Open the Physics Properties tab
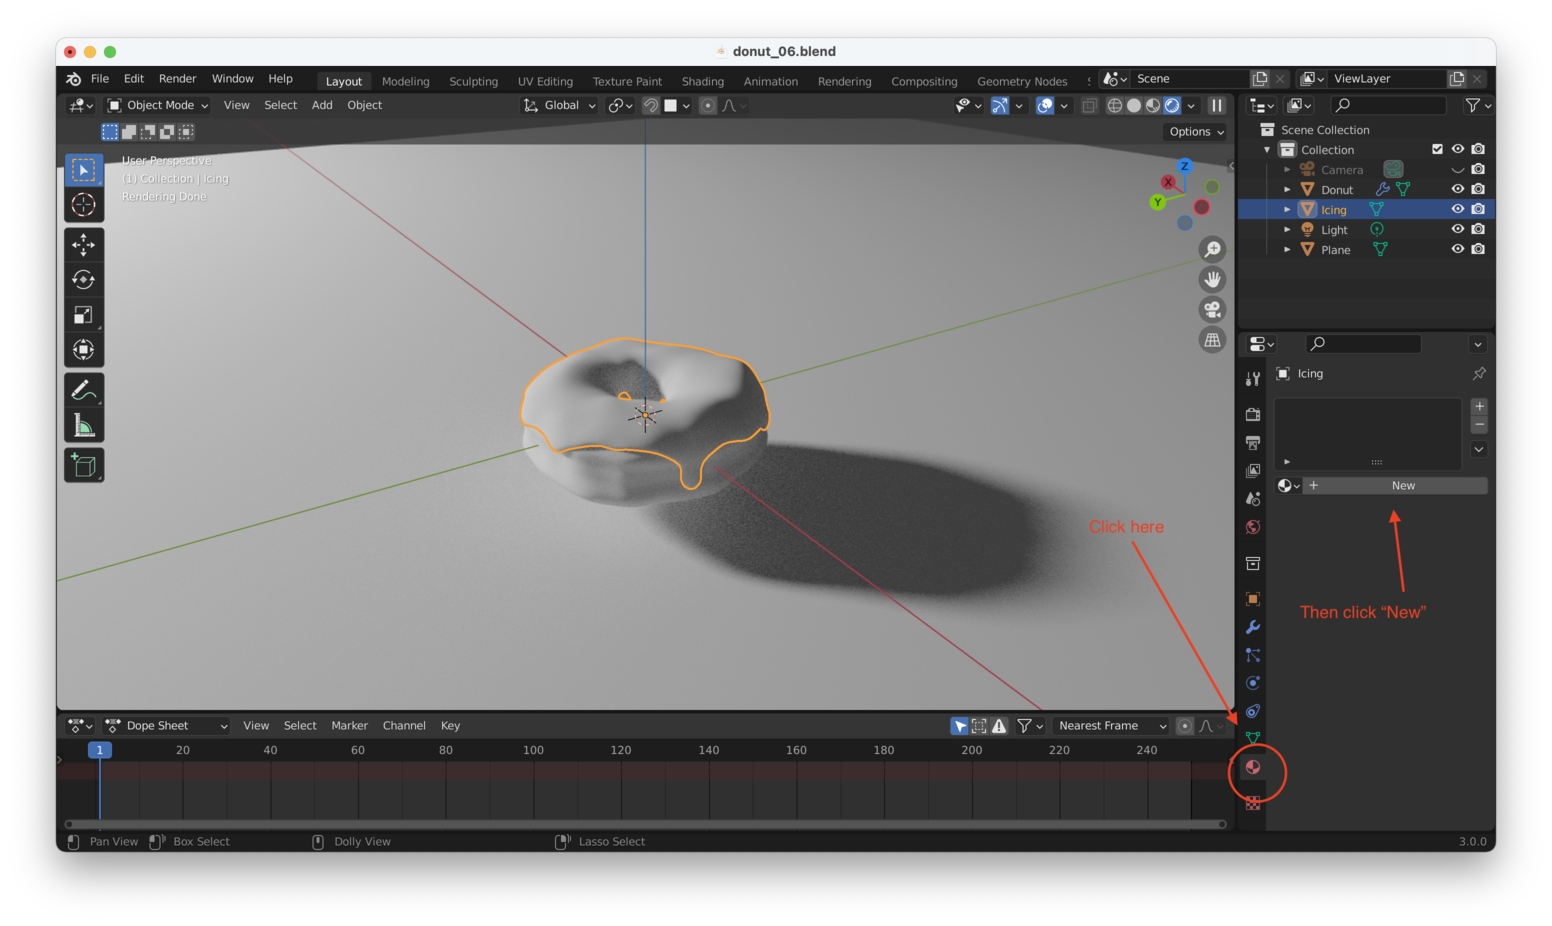 (x=1253, y=682)
